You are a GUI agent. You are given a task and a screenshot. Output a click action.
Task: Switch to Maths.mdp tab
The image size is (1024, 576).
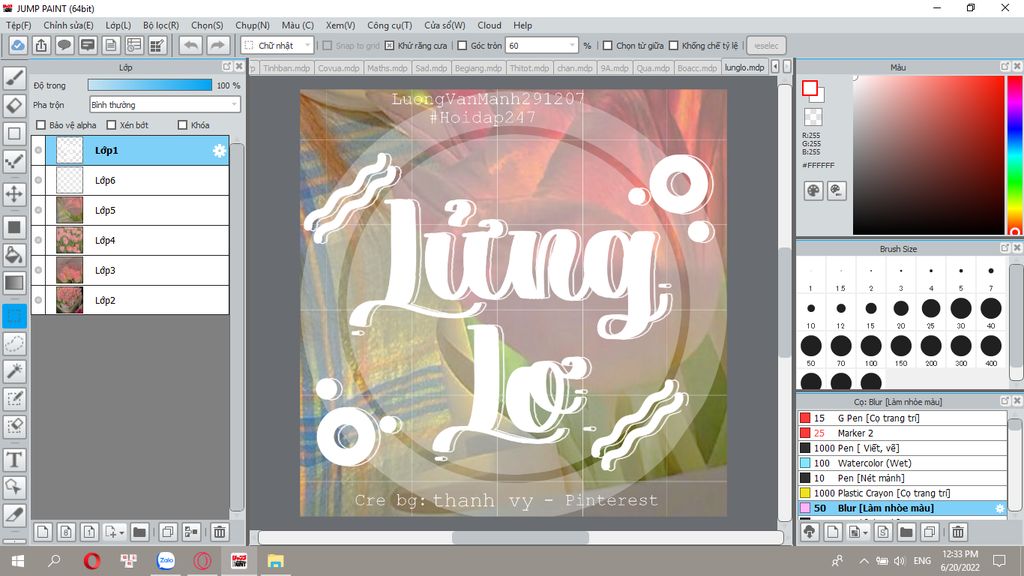(387, 67)
